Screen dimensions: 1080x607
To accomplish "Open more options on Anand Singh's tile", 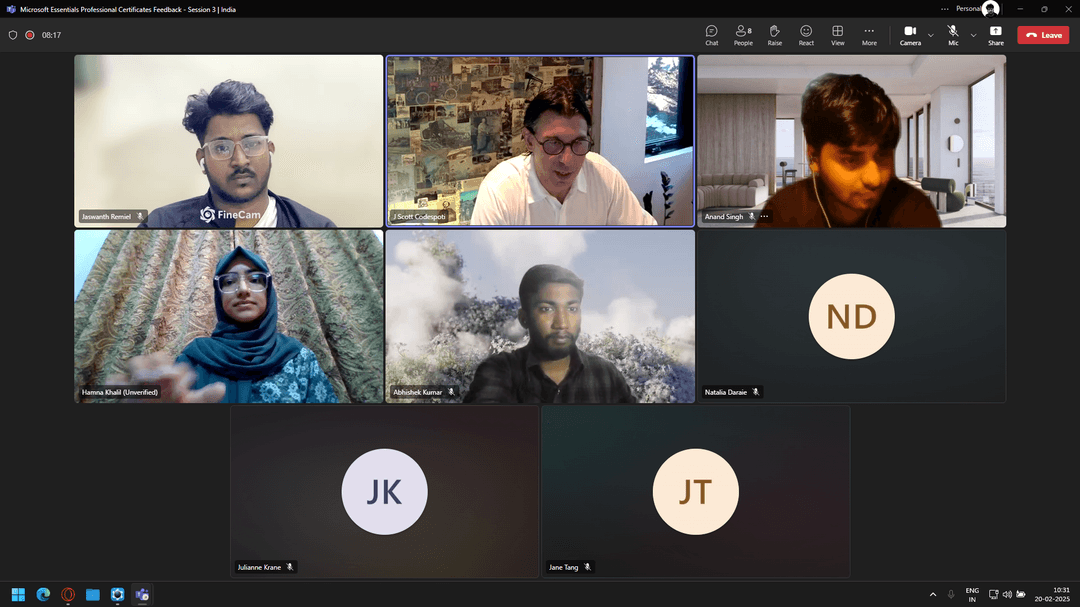I will tap(765, 216).
